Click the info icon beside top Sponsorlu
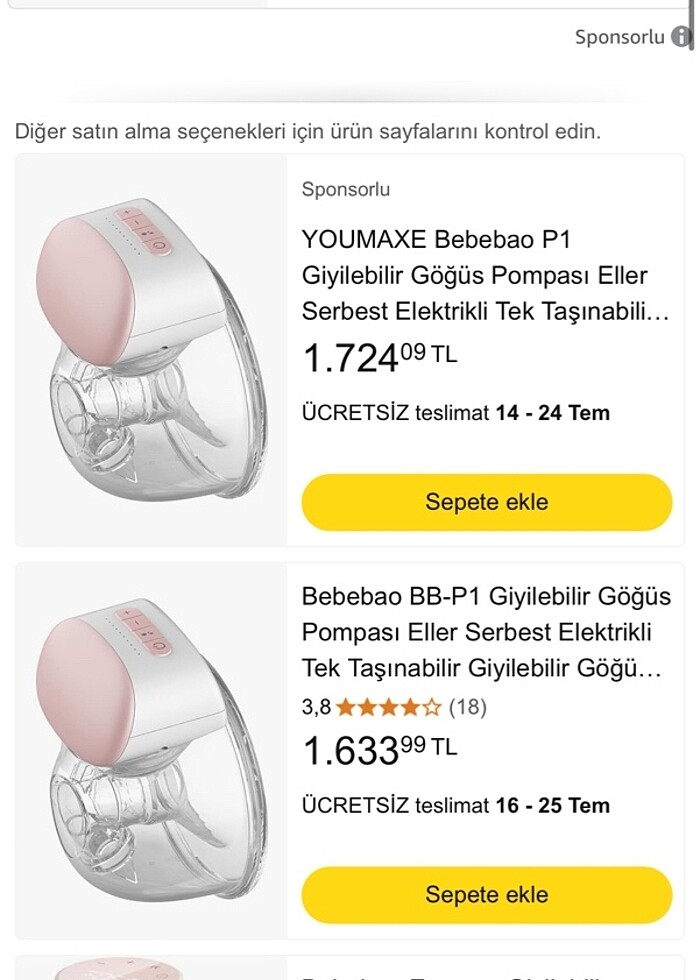 point(682,37)
